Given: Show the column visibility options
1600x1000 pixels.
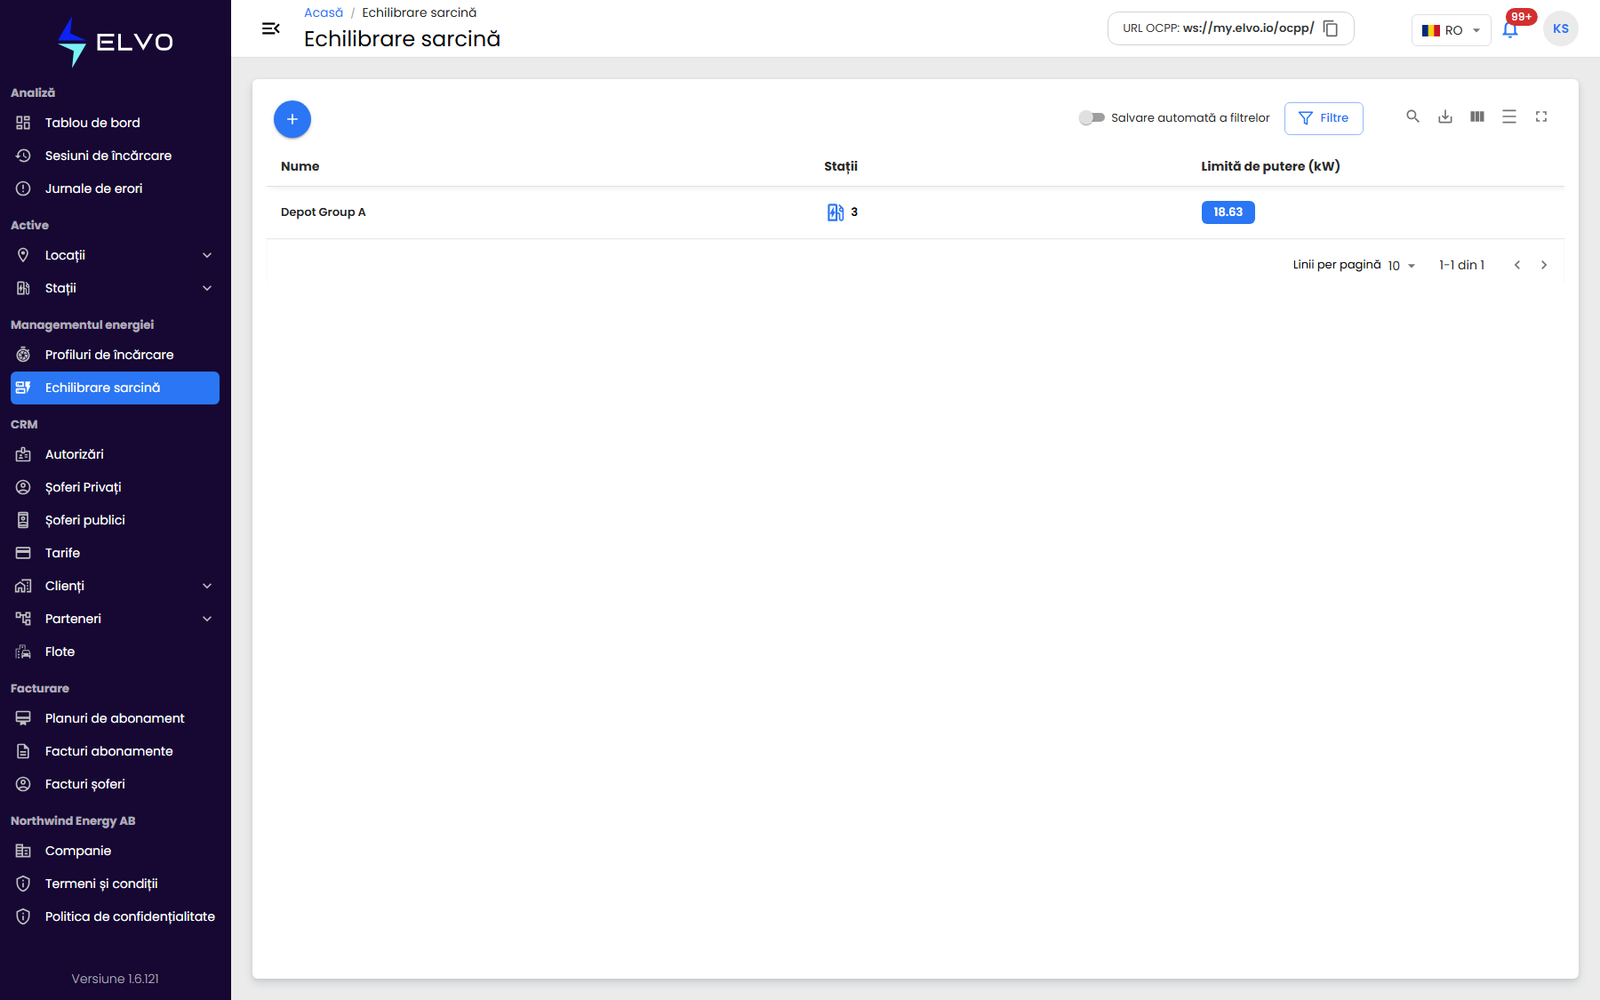Looking at the screenshot, I should click(x=1477, y=117).
